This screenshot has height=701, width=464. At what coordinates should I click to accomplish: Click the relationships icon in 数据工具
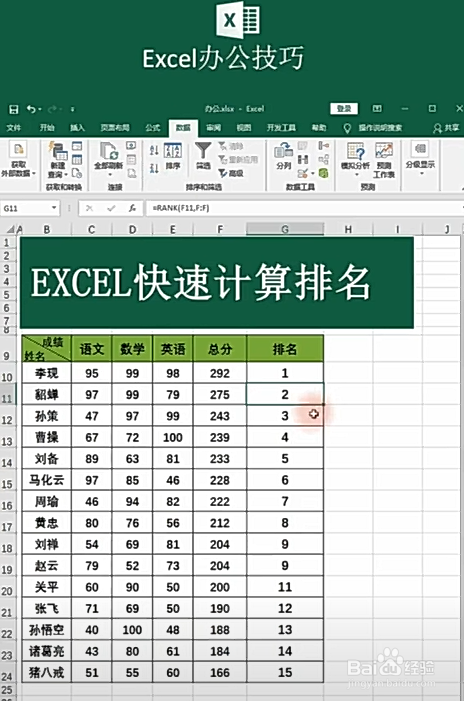tap(324, 160)
